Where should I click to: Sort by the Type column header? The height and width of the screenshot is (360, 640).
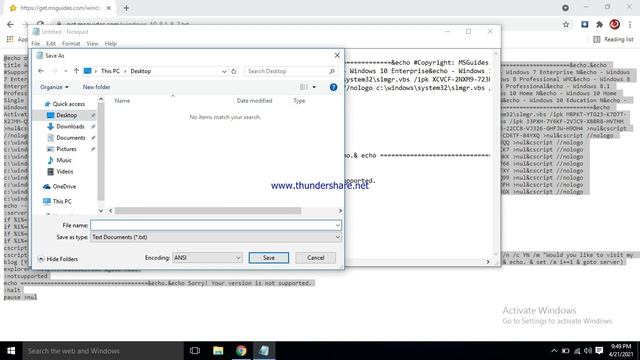tap(299, 101)
